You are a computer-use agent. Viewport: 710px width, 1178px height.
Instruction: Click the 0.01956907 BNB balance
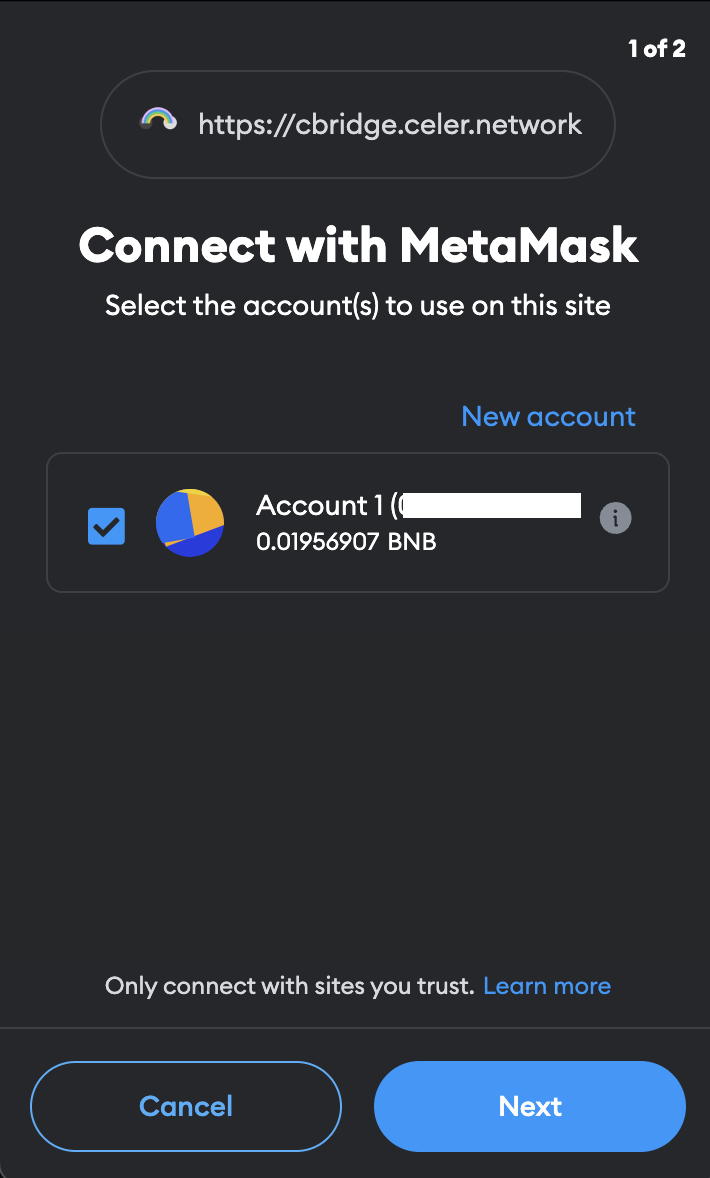point(346,542)
